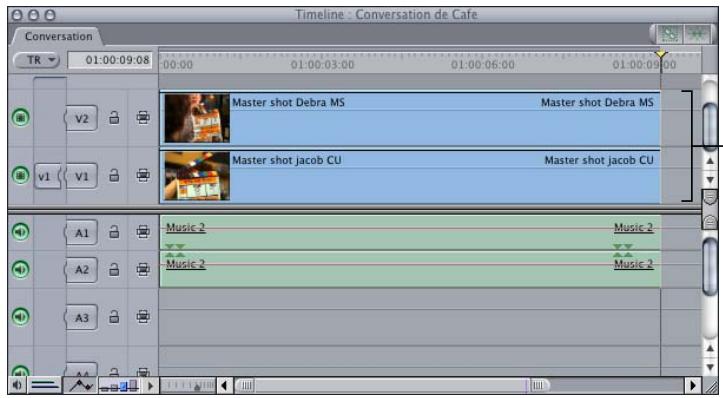Click the v1 source control
This screenshot has width=723, height=398.
click(47, 176)
